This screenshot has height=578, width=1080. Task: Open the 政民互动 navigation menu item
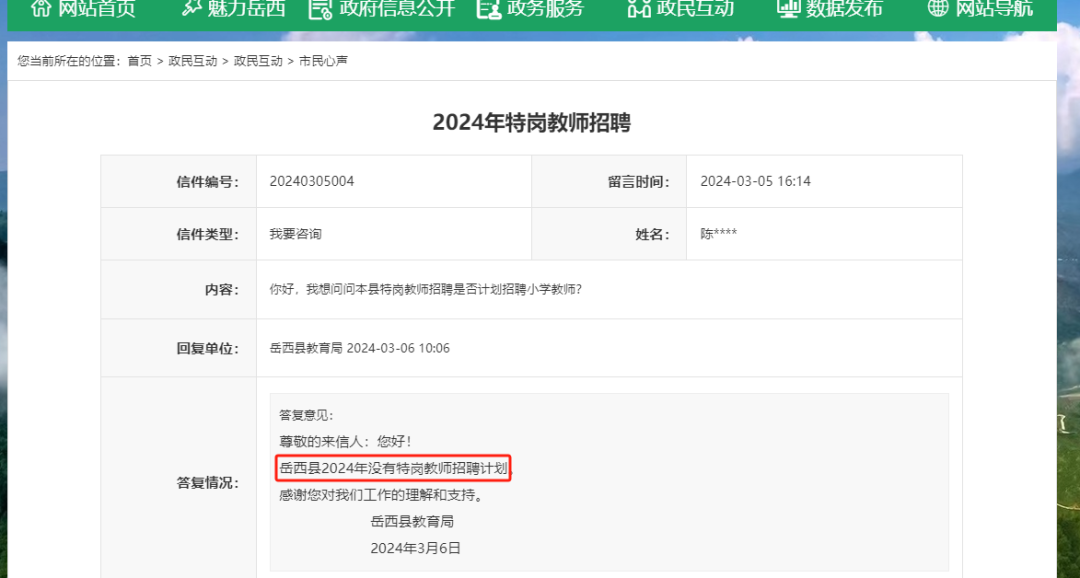[x=695, y=8]
